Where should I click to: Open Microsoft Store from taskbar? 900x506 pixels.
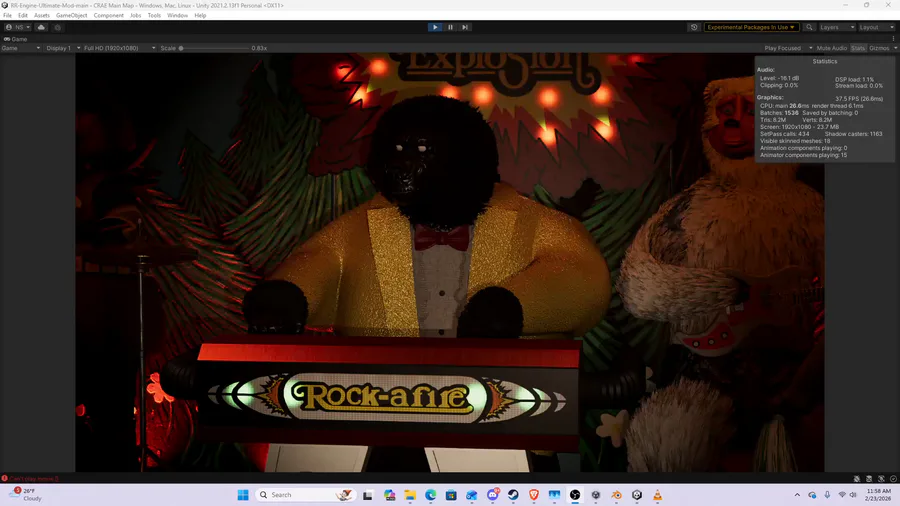[x=451, y=495]
